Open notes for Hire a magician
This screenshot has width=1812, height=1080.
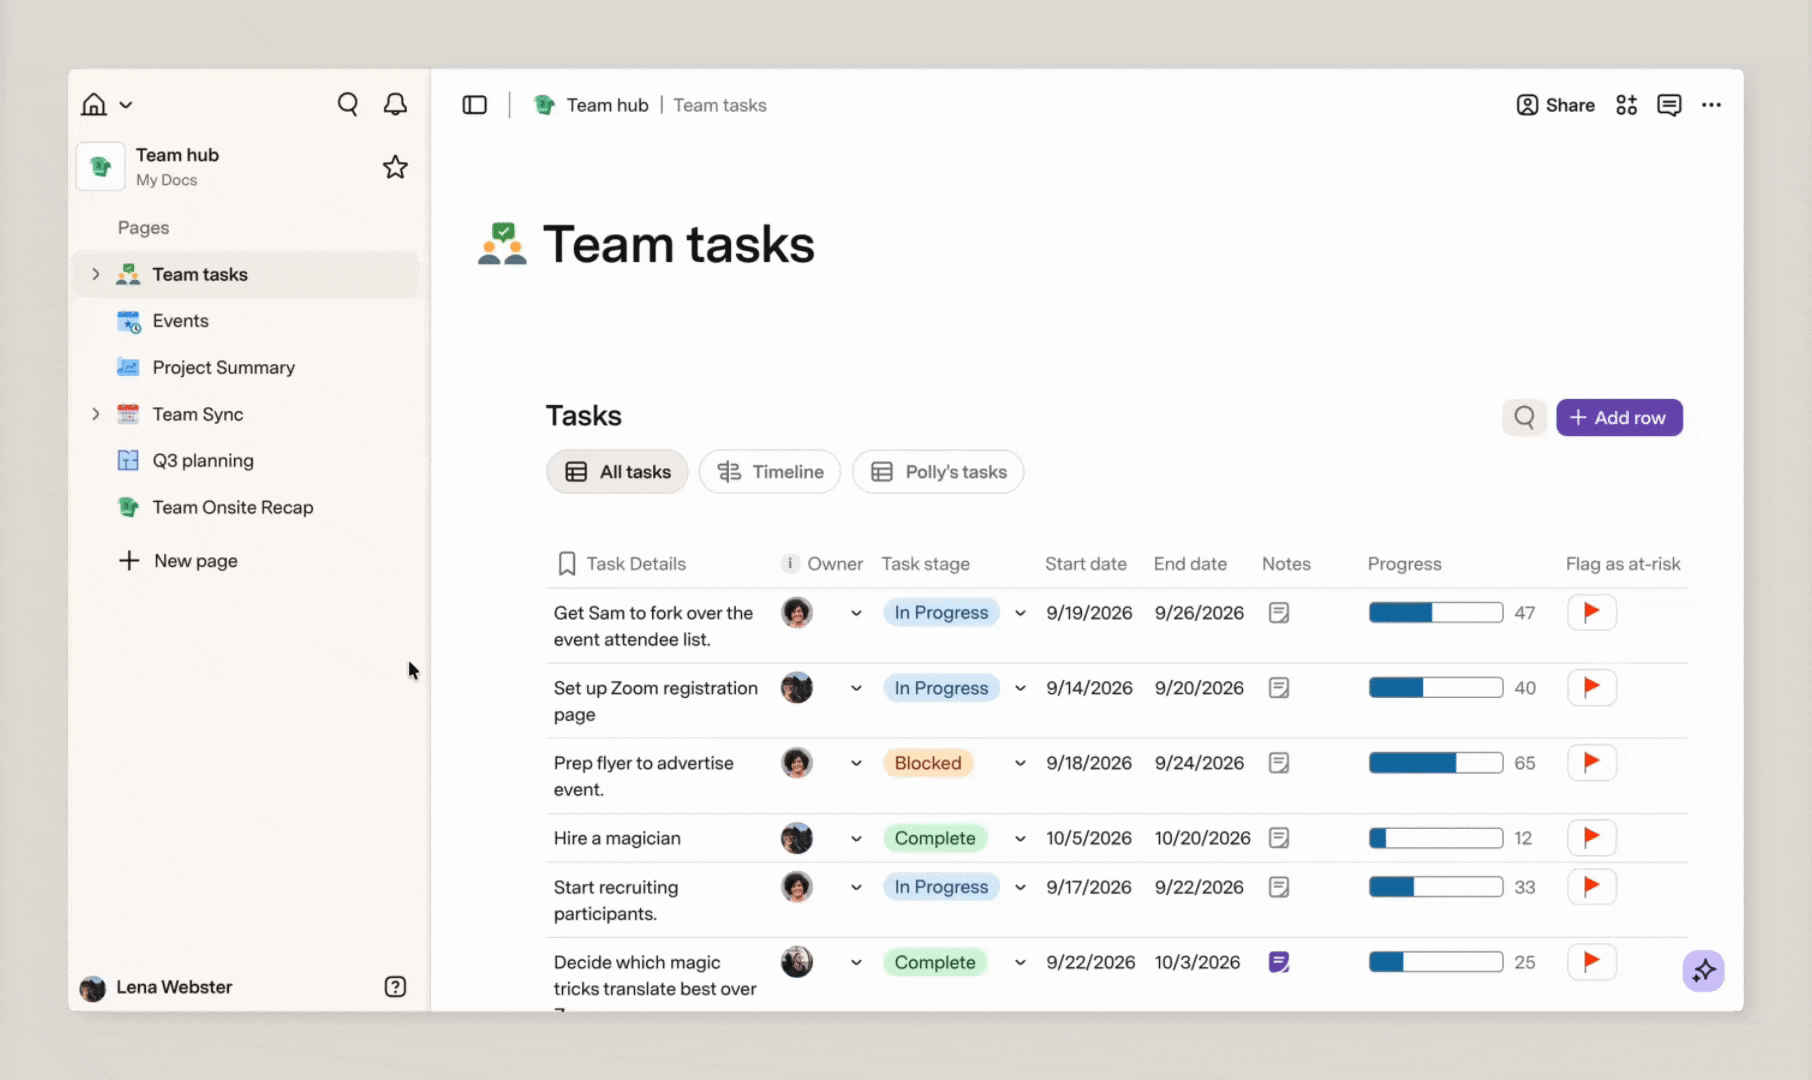[x=1279, y=838]
